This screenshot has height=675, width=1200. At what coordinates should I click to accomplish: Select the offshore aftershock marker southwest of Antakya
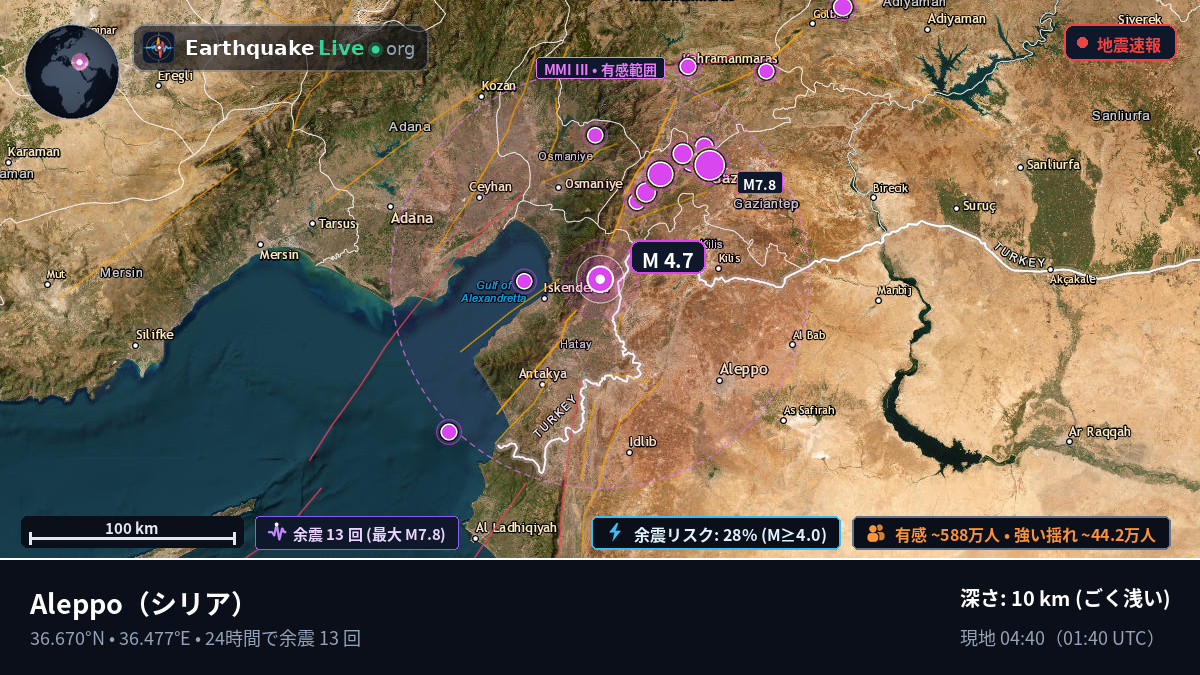[x=449, y=432]
